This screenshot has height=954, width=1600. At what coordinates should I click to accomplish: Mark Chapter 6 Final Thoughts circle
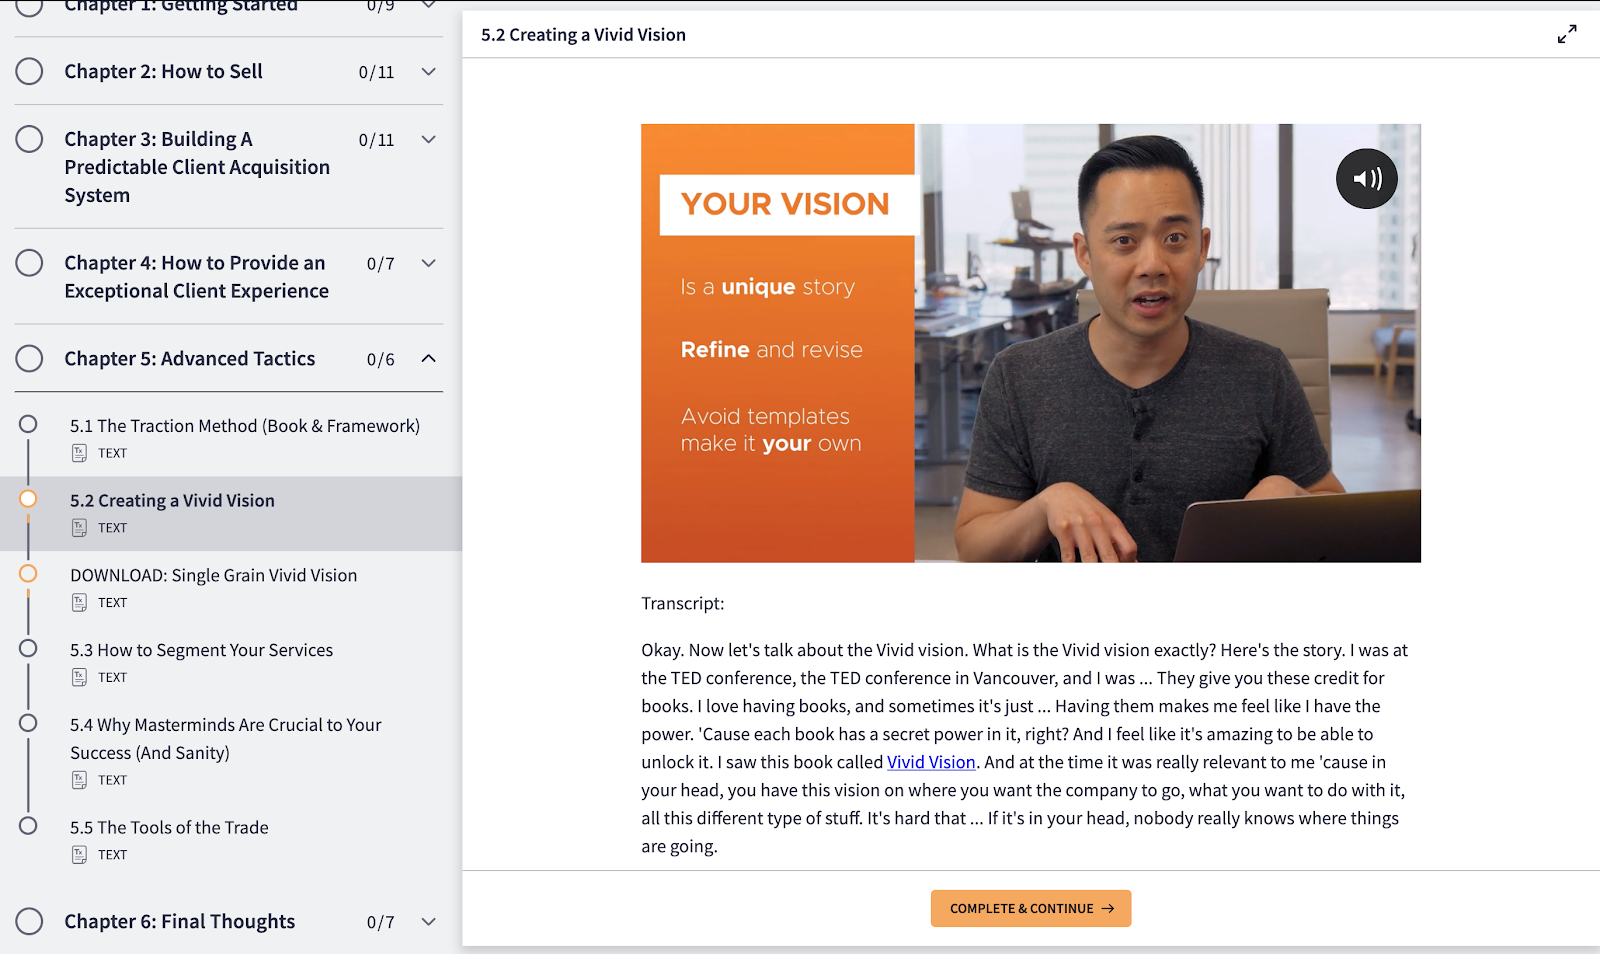pos(30,921)
